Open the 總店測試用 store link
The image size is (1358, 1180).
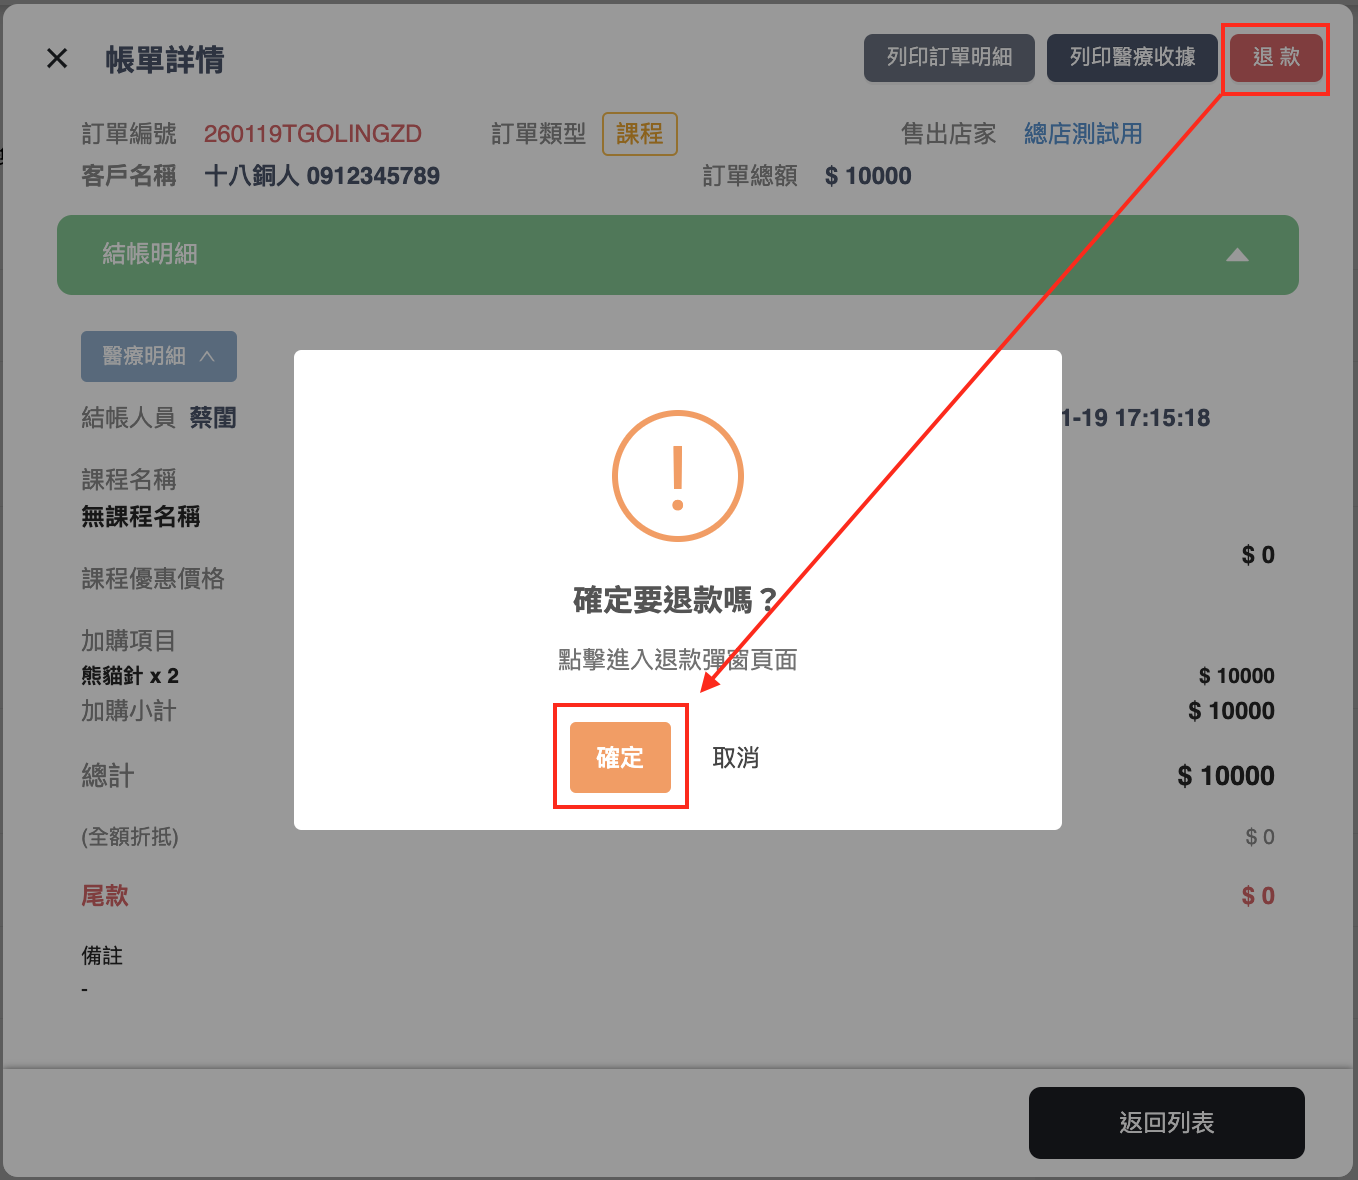tap(1082, 134)
